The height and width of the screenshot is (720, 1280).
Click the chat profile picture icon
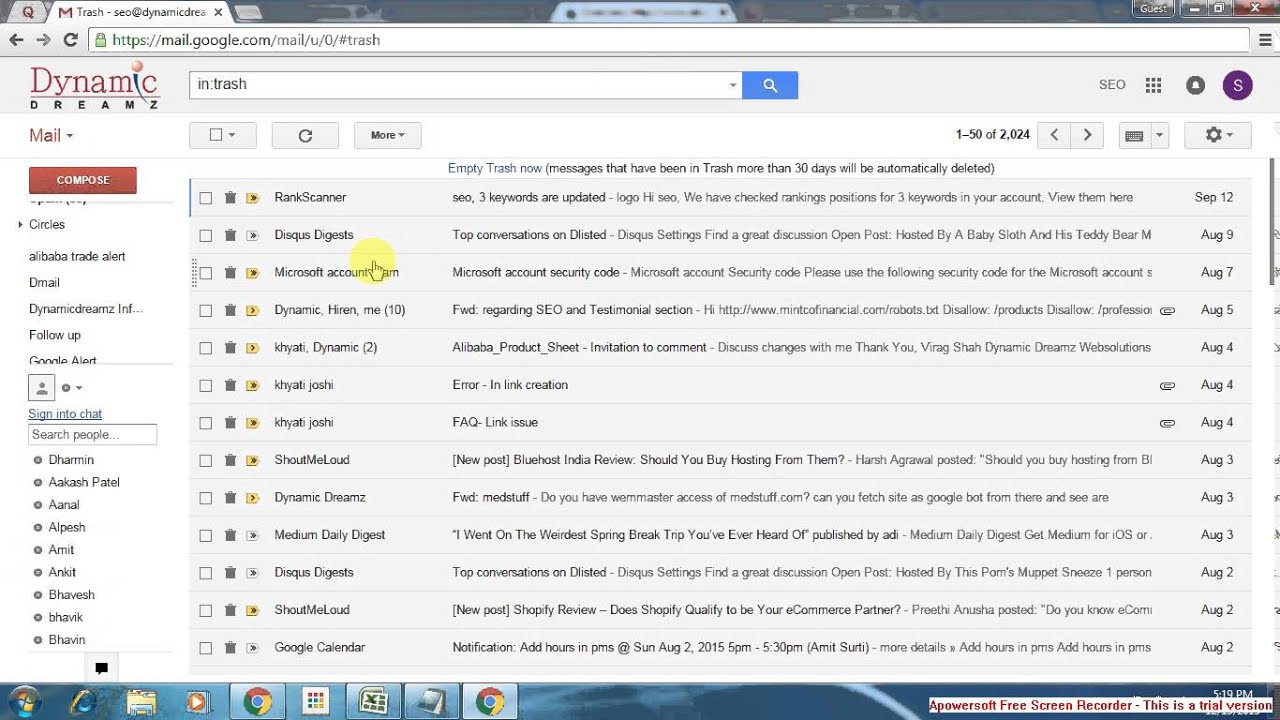41,388
